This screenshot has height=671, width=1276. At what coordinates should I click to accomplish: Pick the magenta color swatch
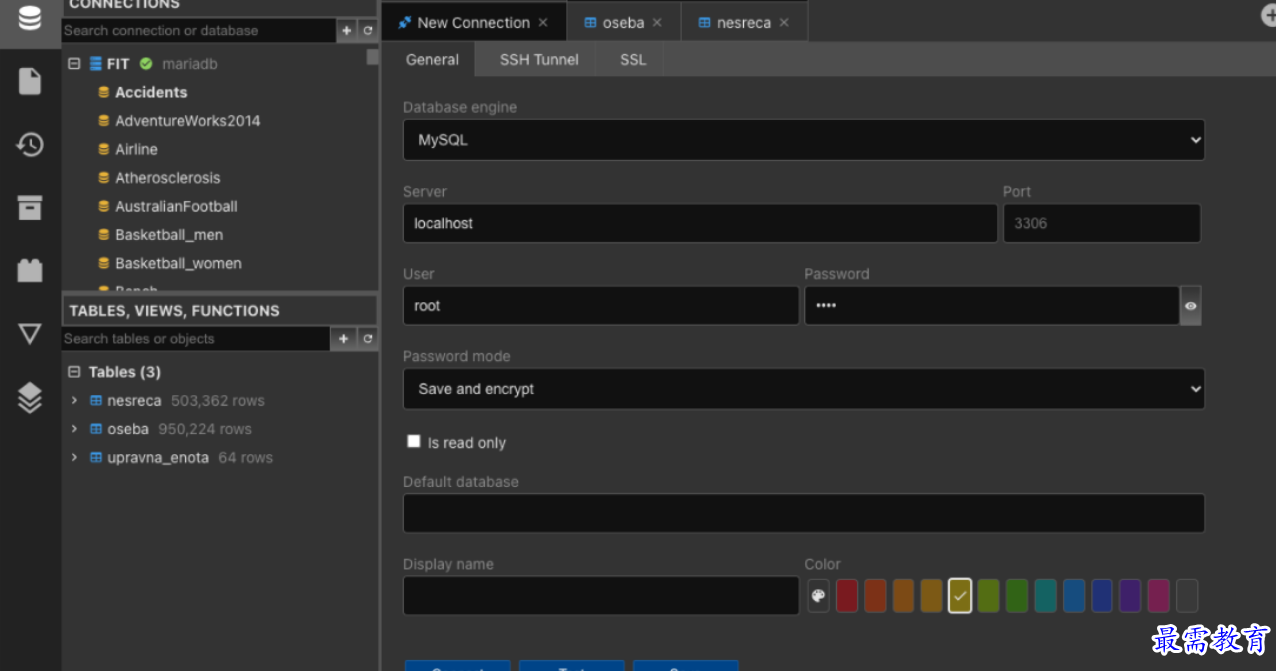coord(1158,596)
